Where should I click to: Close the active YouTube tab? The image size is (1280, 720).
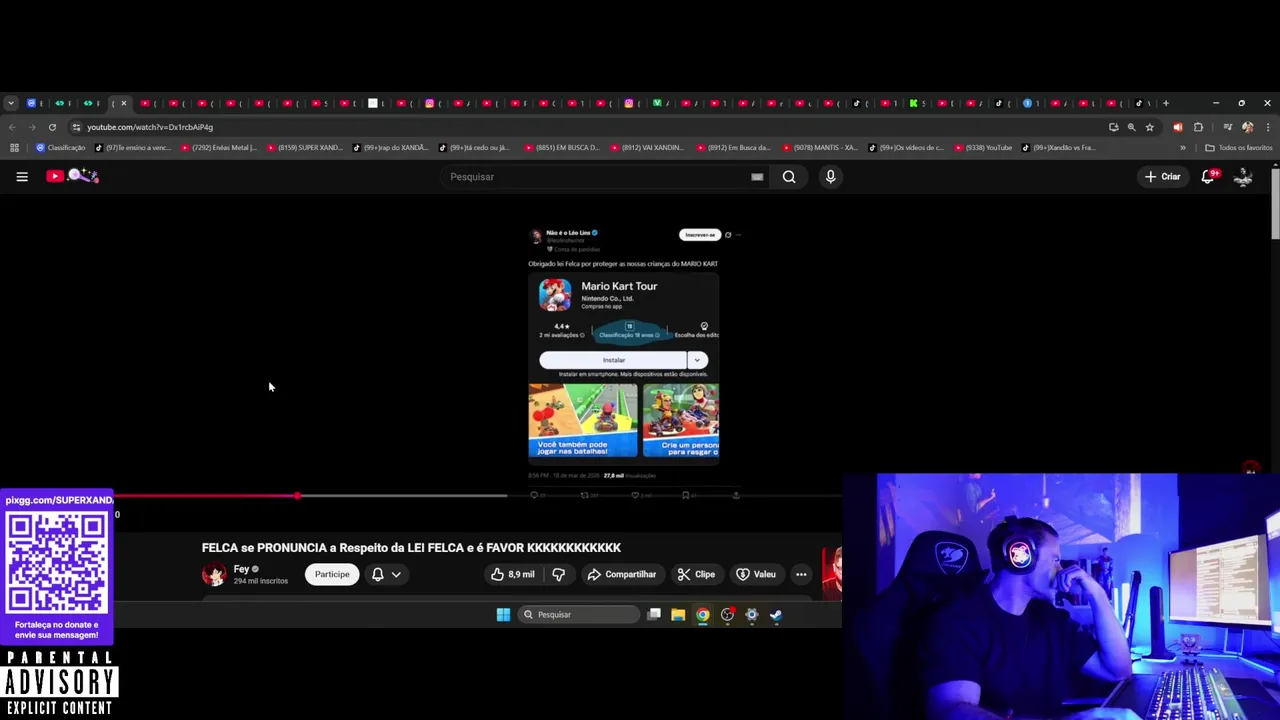[124, 103]
